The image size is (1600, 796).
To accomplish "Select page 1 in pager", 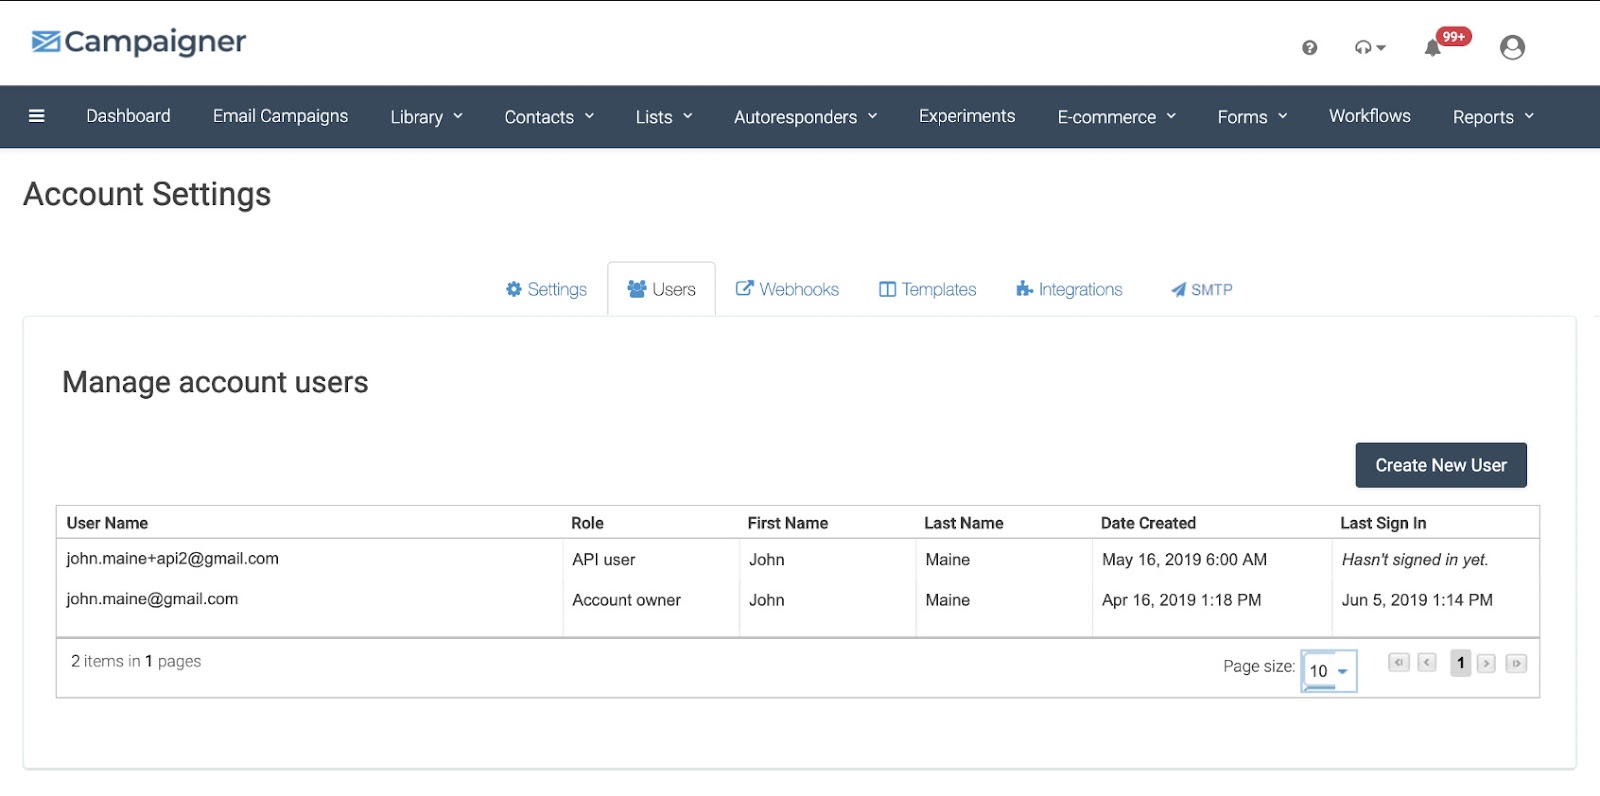I will click(x=1461, y=663).
